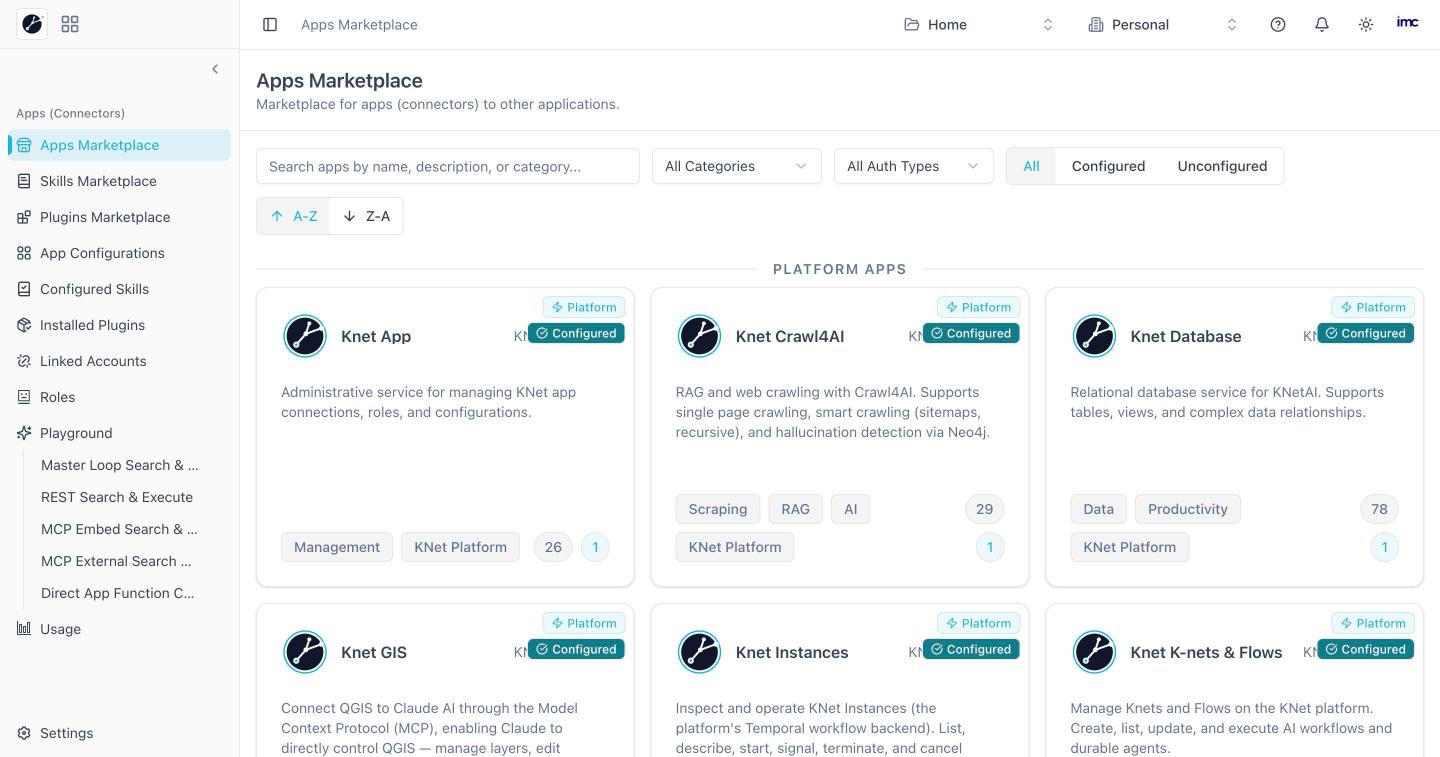Click the Settings gear icon
This screenshot has width=1440, height=757.
pos(24,733)
